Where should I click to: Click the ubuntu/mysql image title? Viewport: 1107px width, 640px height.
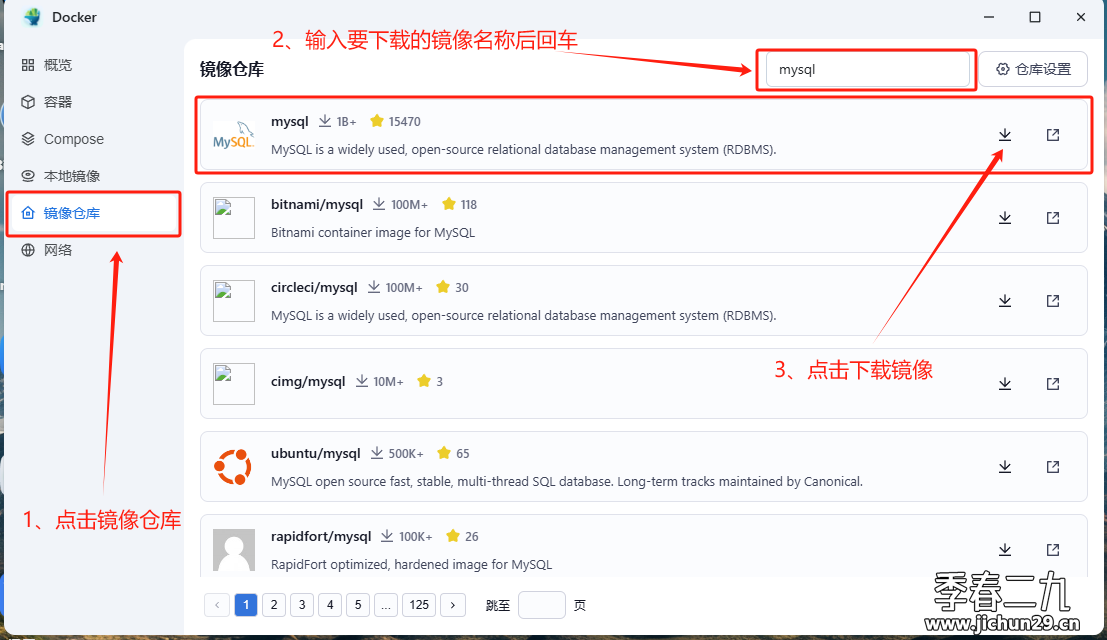[316, 453]
